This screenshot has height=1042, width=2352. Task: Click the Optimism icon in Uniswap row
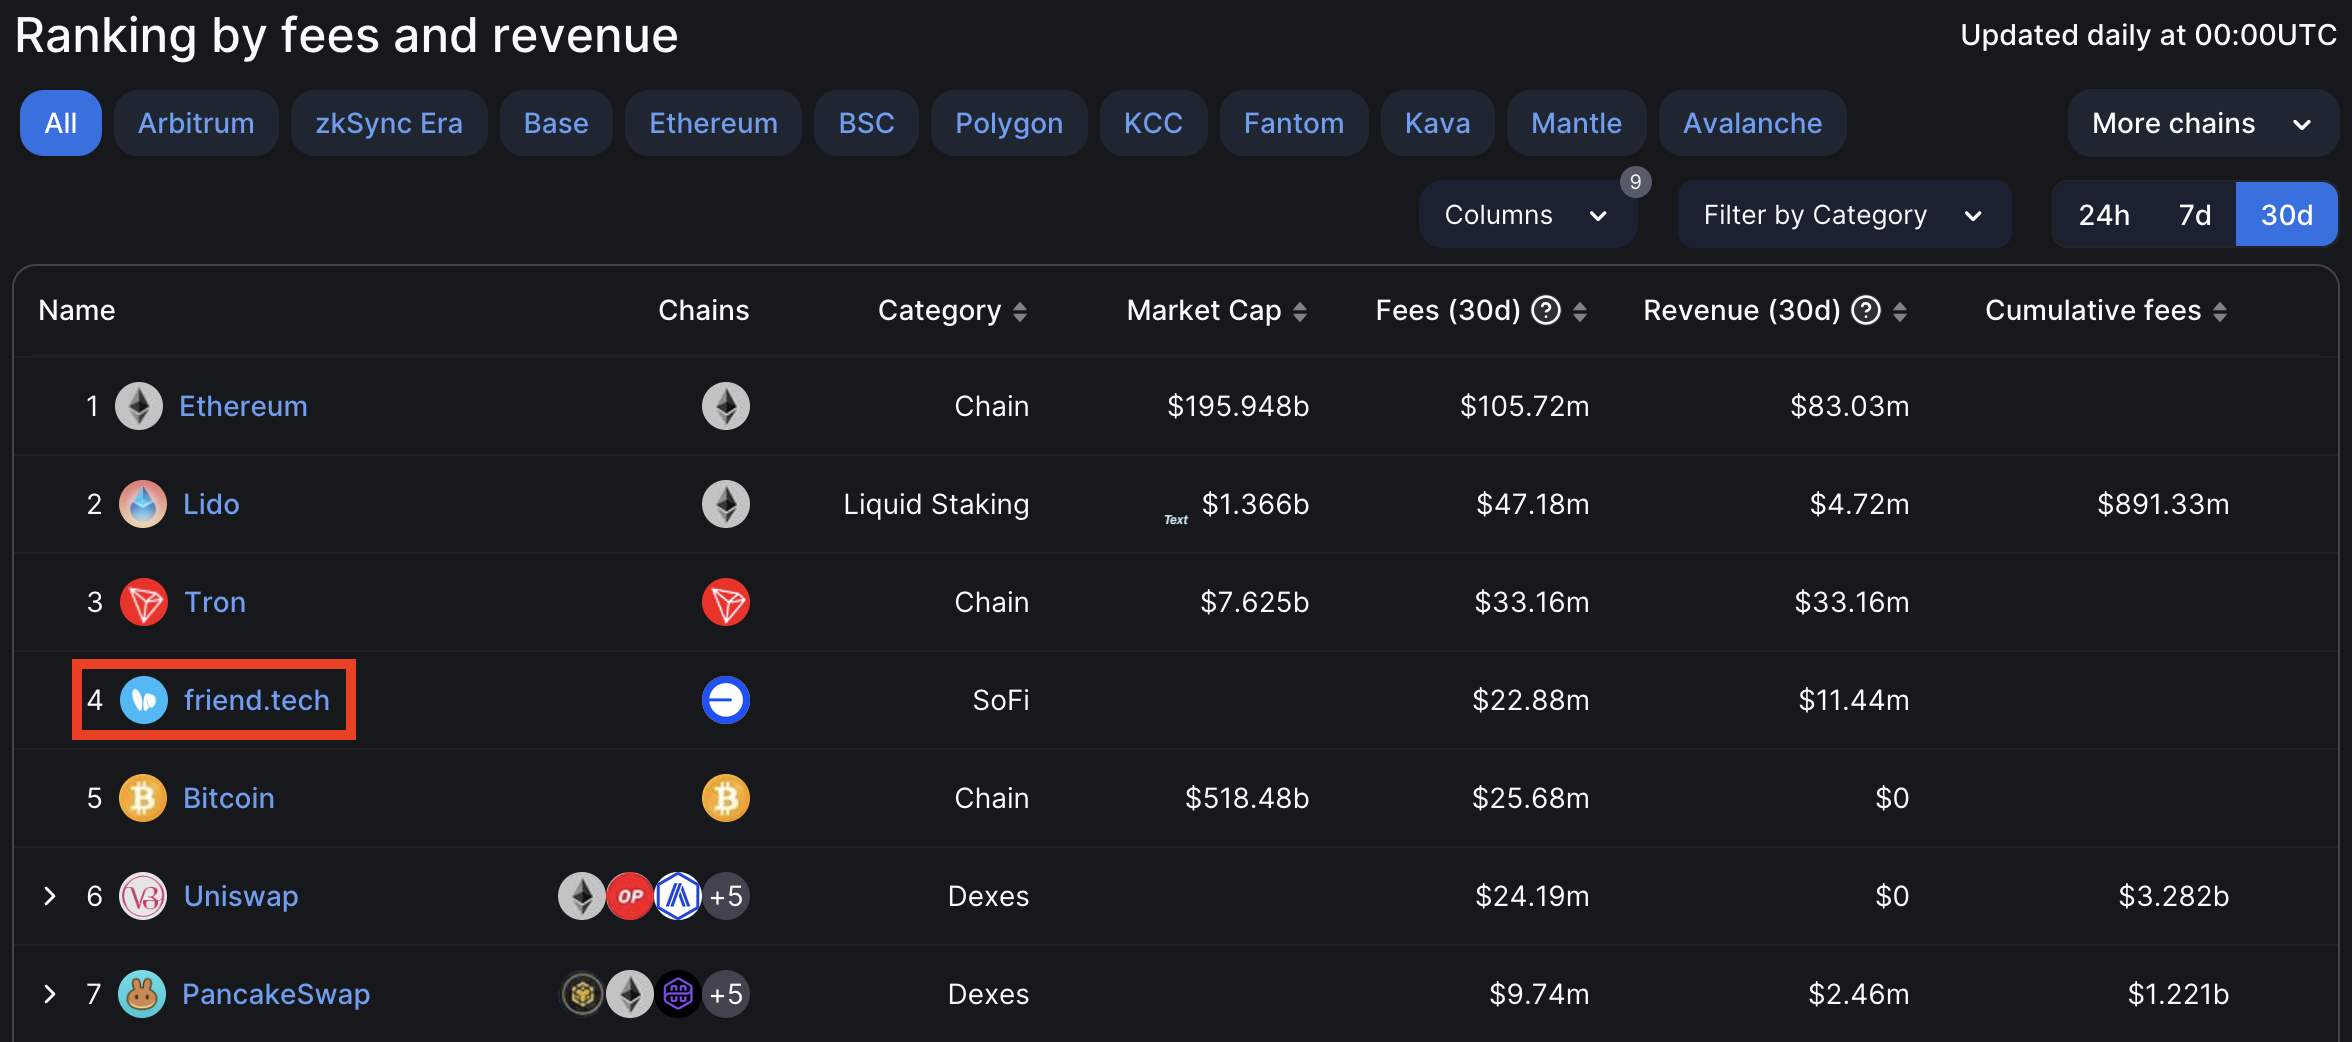pos(630,896)
